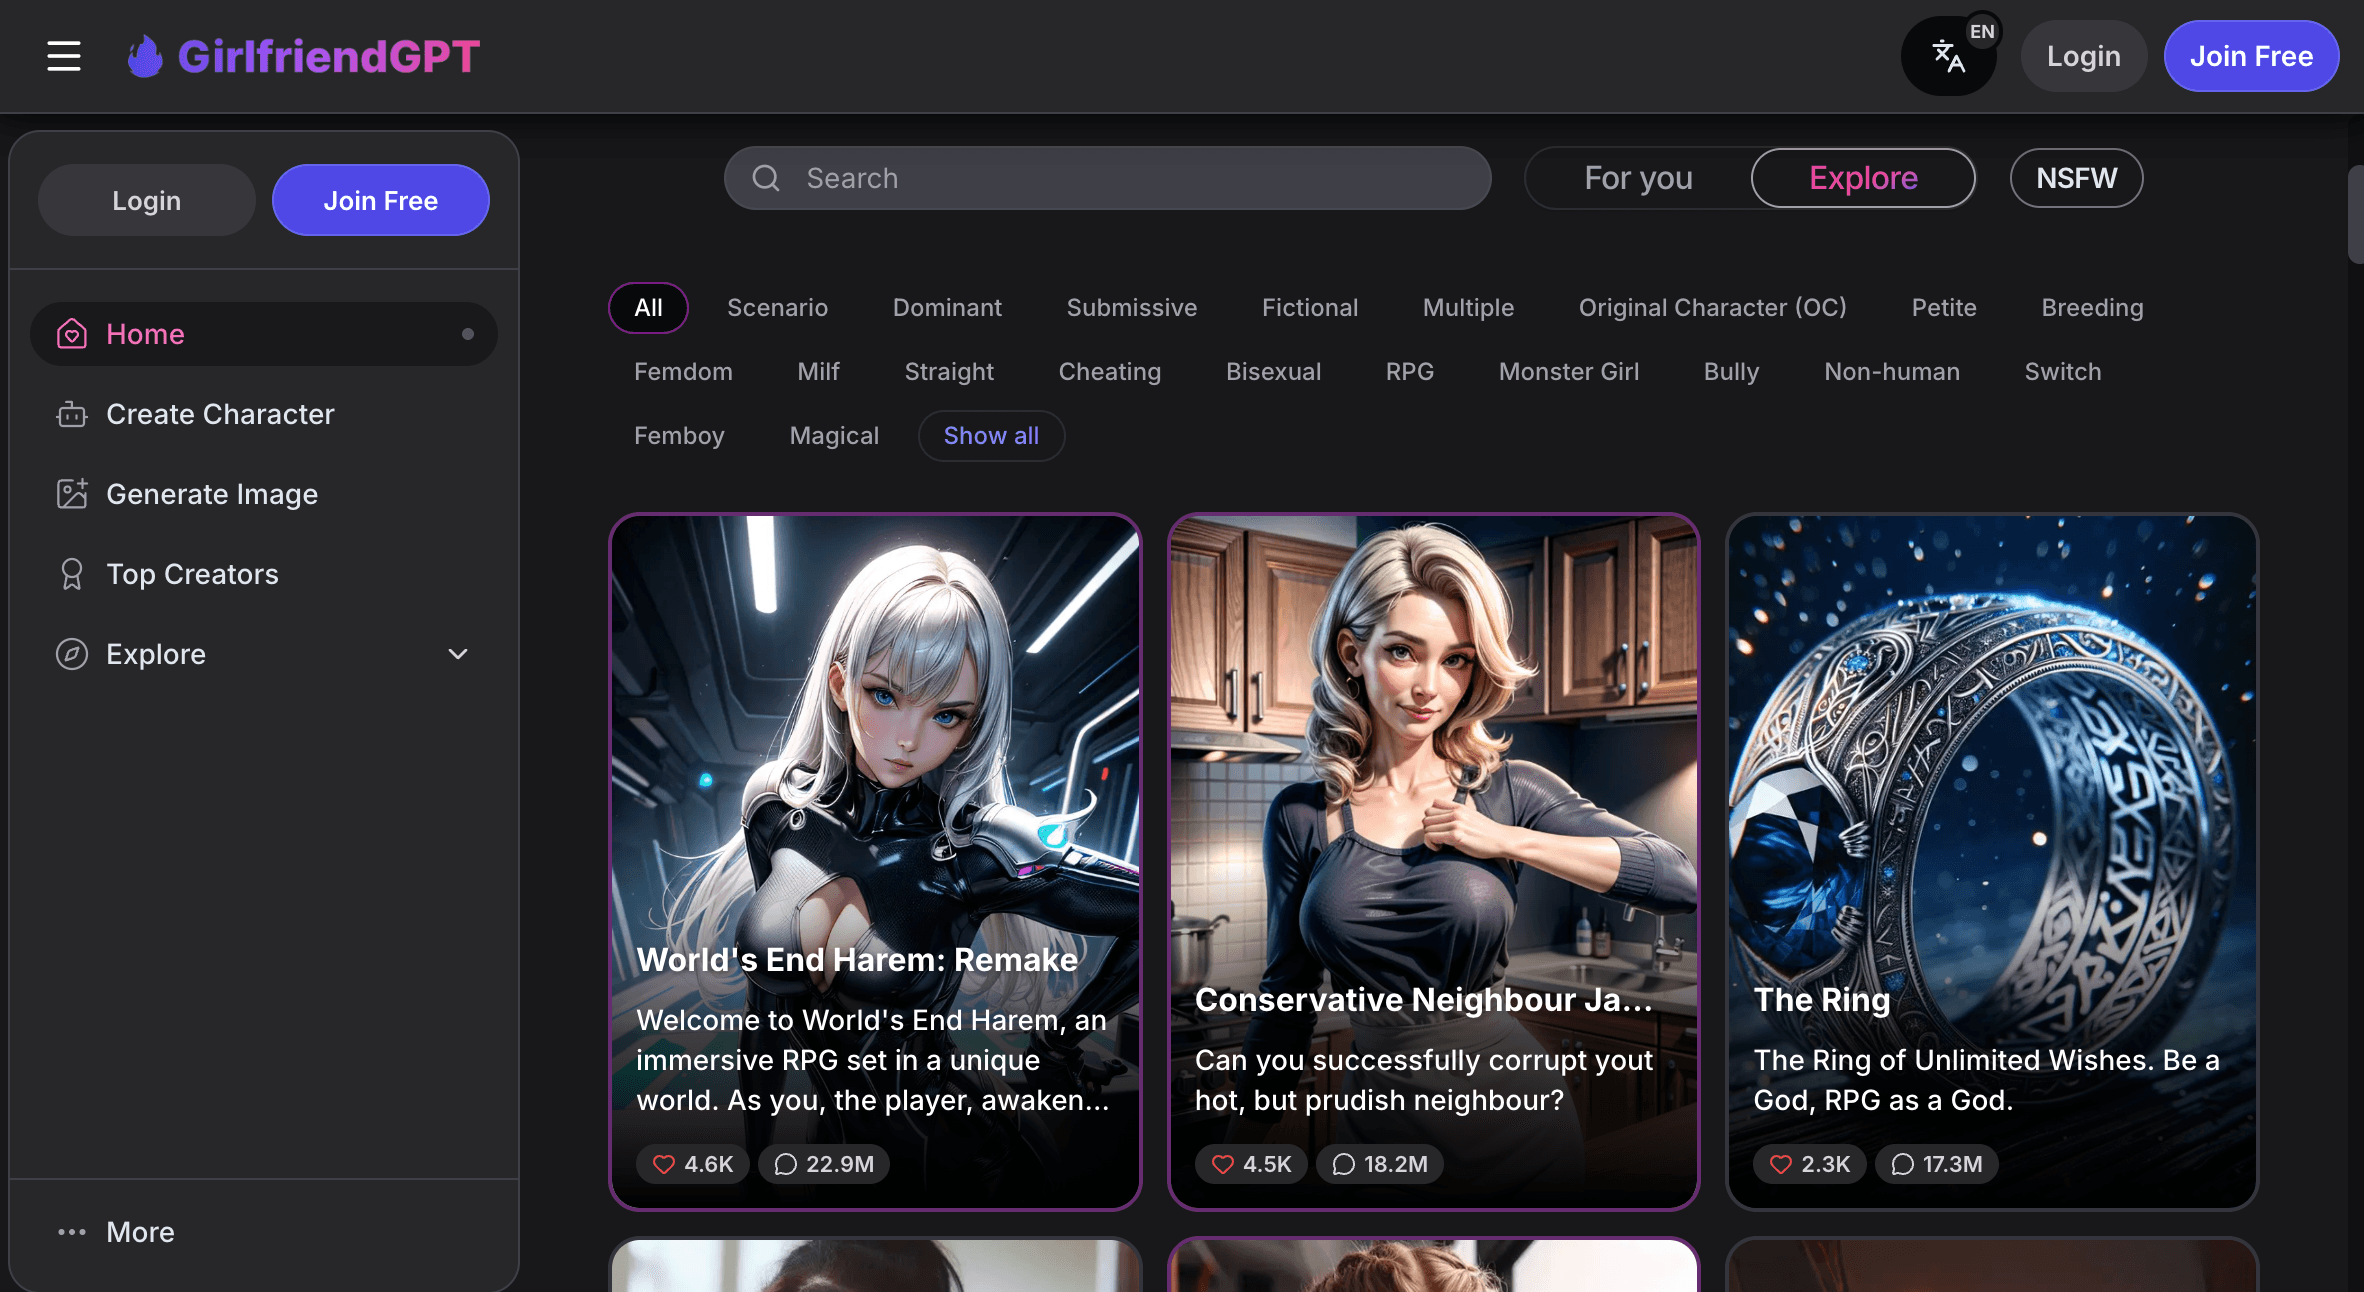Select the Original Character (OC) tag

(x=1712, y=308)
